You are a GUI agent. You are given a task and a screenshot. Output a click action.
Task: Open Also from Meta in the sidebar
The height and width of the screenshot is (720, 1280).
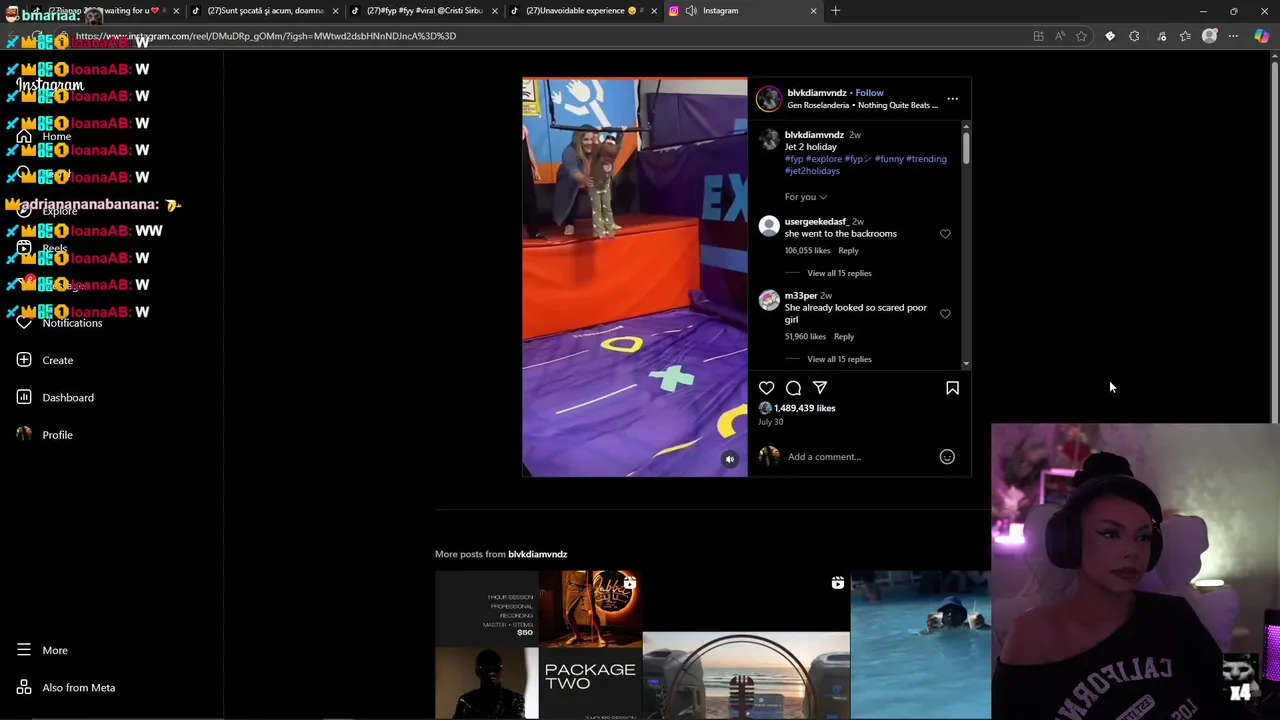(66, 688)
